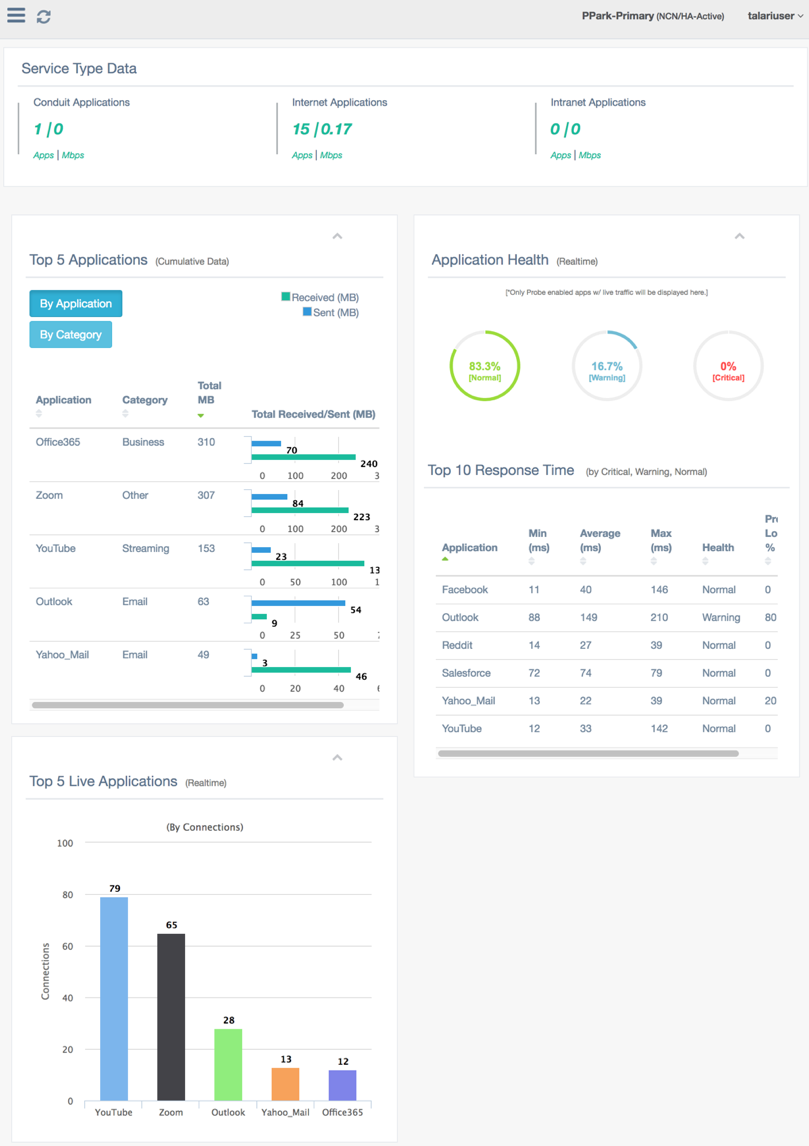Click the Response Time table horizontal scrollbar
This screenshot has height=1146, width=809.
coord(588,754)
